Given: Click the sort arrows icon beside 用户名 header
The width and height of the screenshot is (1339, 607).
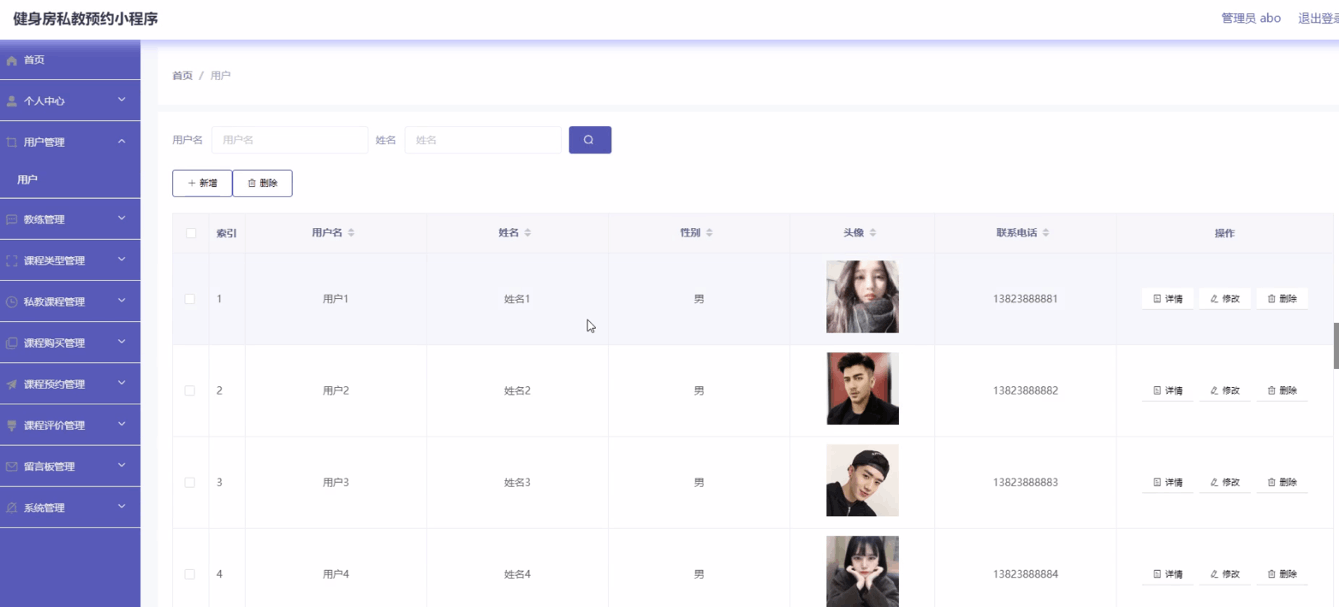Looking at the screenshot, I should tap(351, 233).
